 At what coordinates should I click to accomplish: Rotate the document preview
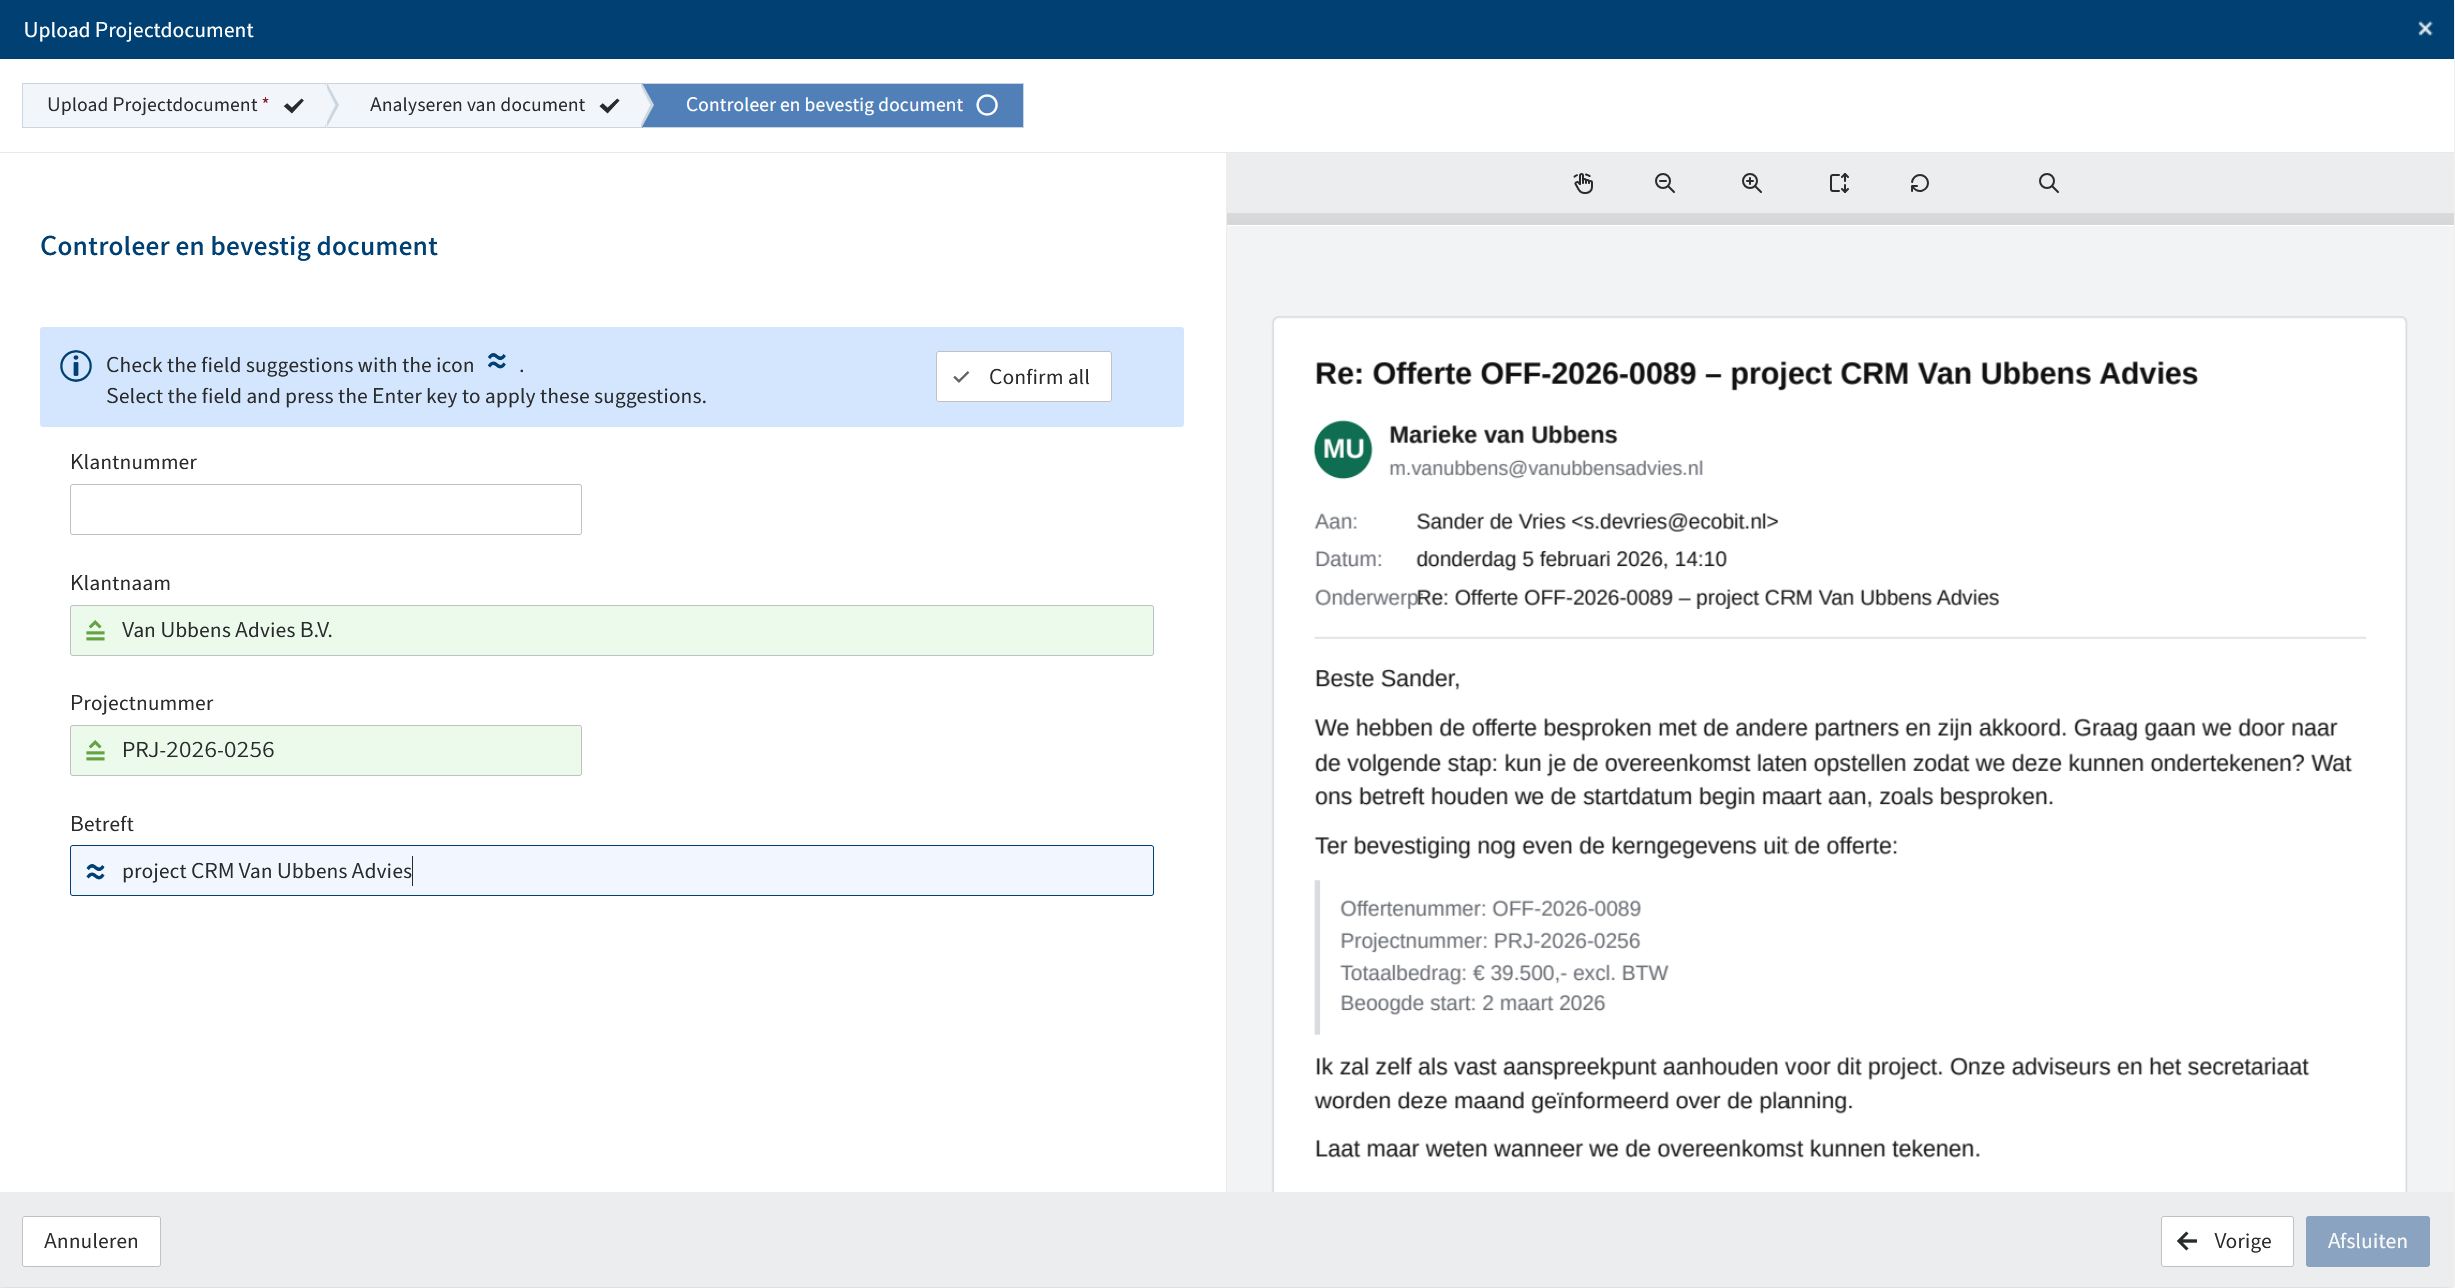pos(1920,183)
